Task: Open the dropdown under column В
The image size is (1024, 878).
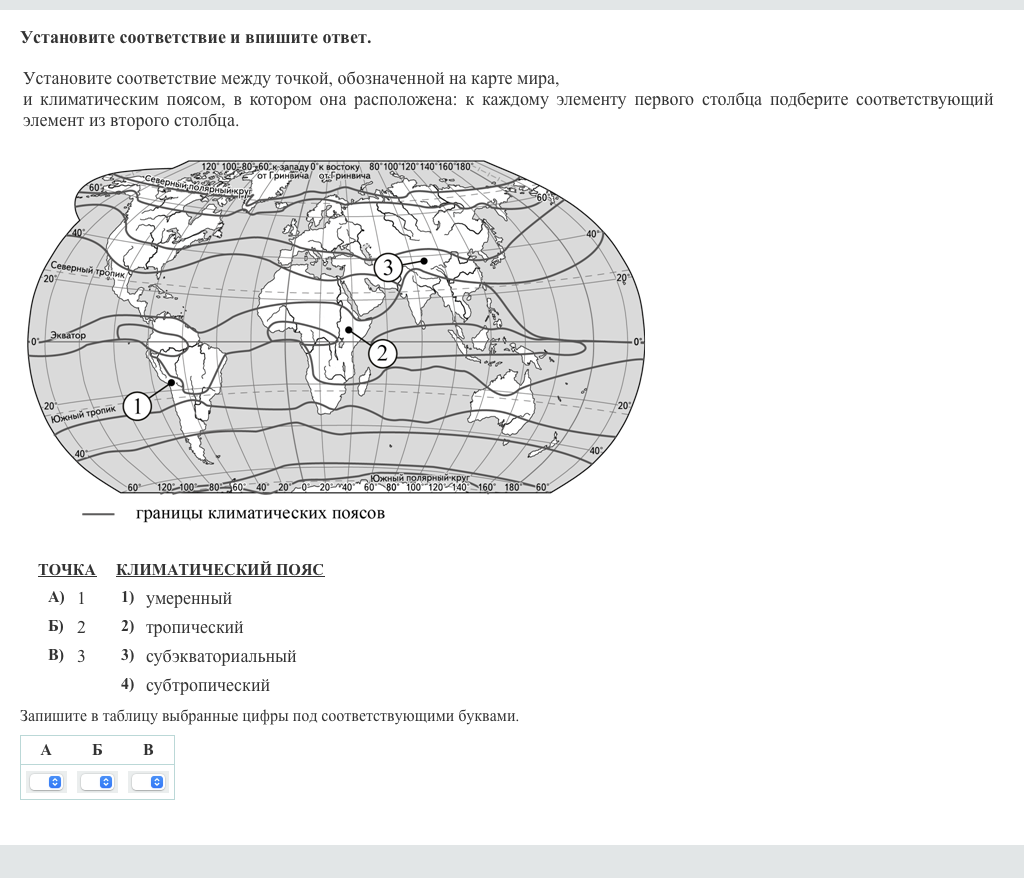Action: [x=149, y=782]
